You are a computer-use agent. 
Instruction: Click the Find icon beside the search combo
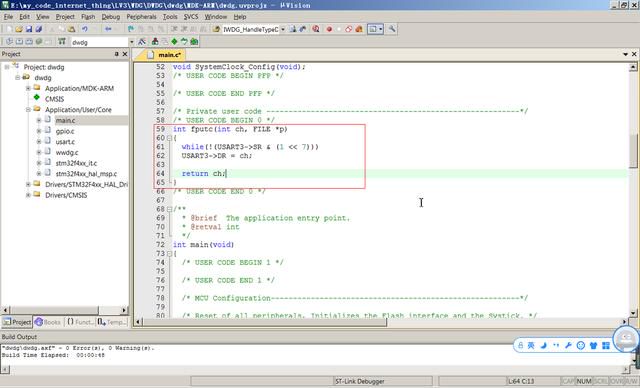293,29
